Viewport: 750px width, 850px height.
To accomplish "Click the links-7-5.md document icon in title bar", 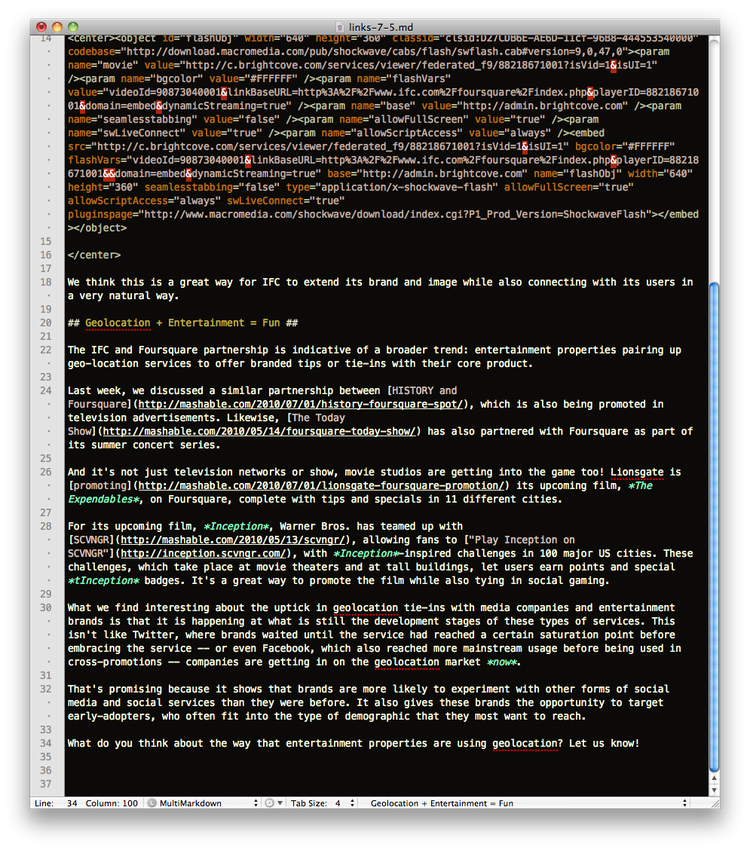I will 339,27.
